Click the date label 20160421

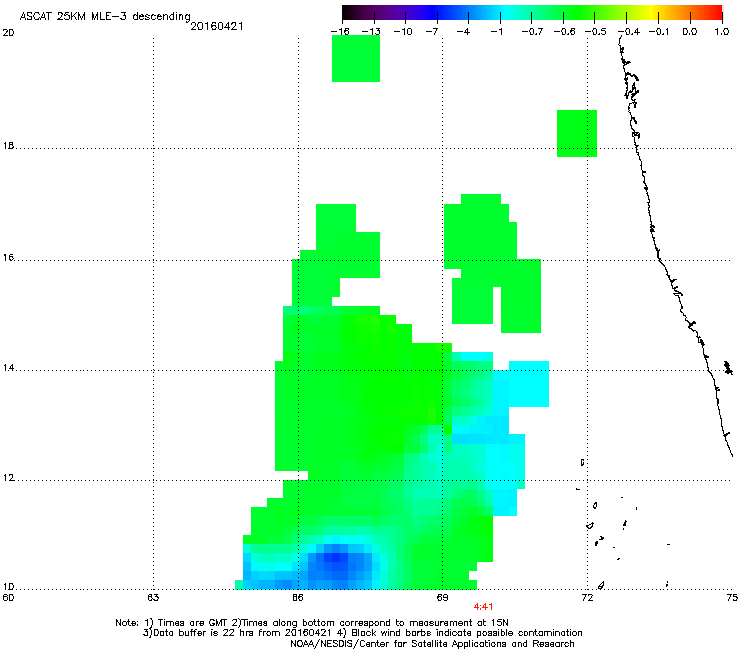pyautogui.click(x=217, y=26)
